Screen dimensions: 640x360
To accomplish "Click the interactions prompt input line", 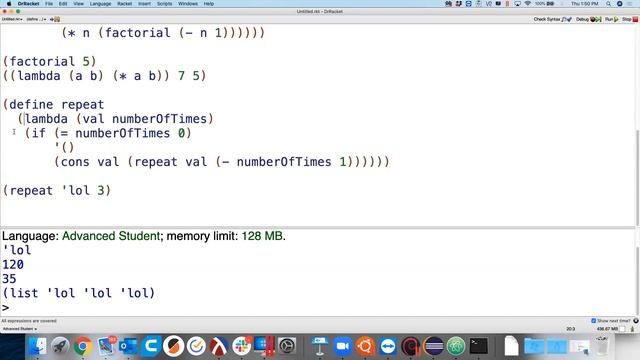I will tap(318, 307).
